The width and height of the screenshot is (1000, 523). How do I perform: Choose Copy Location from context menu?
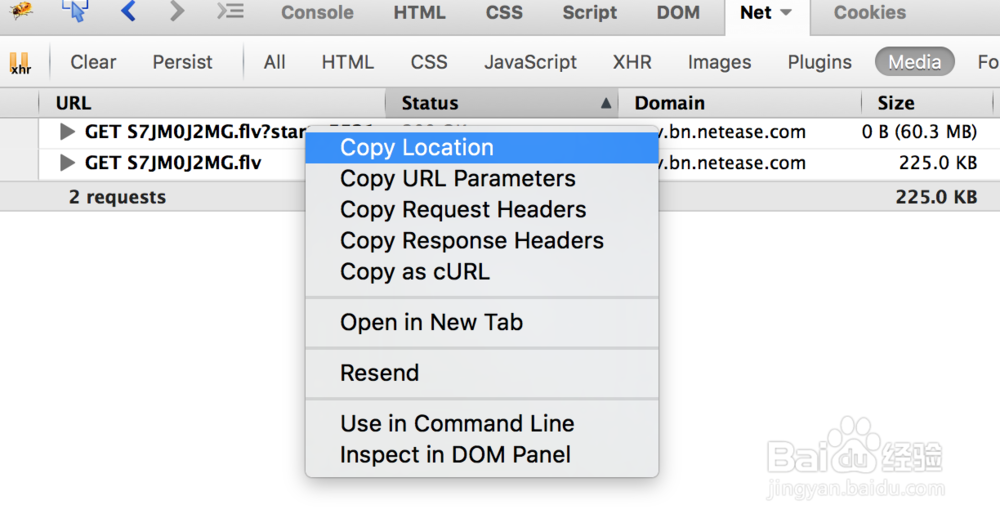[x=417, y=148]
